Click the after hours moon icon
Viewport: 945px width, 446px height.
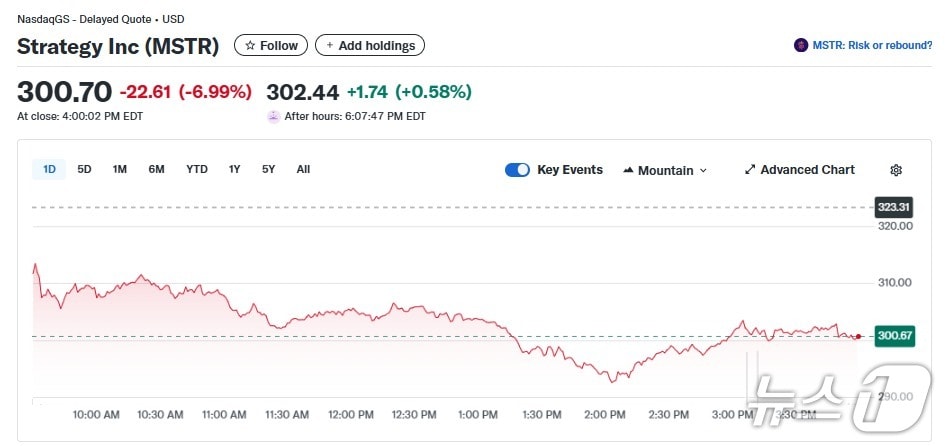273,116
